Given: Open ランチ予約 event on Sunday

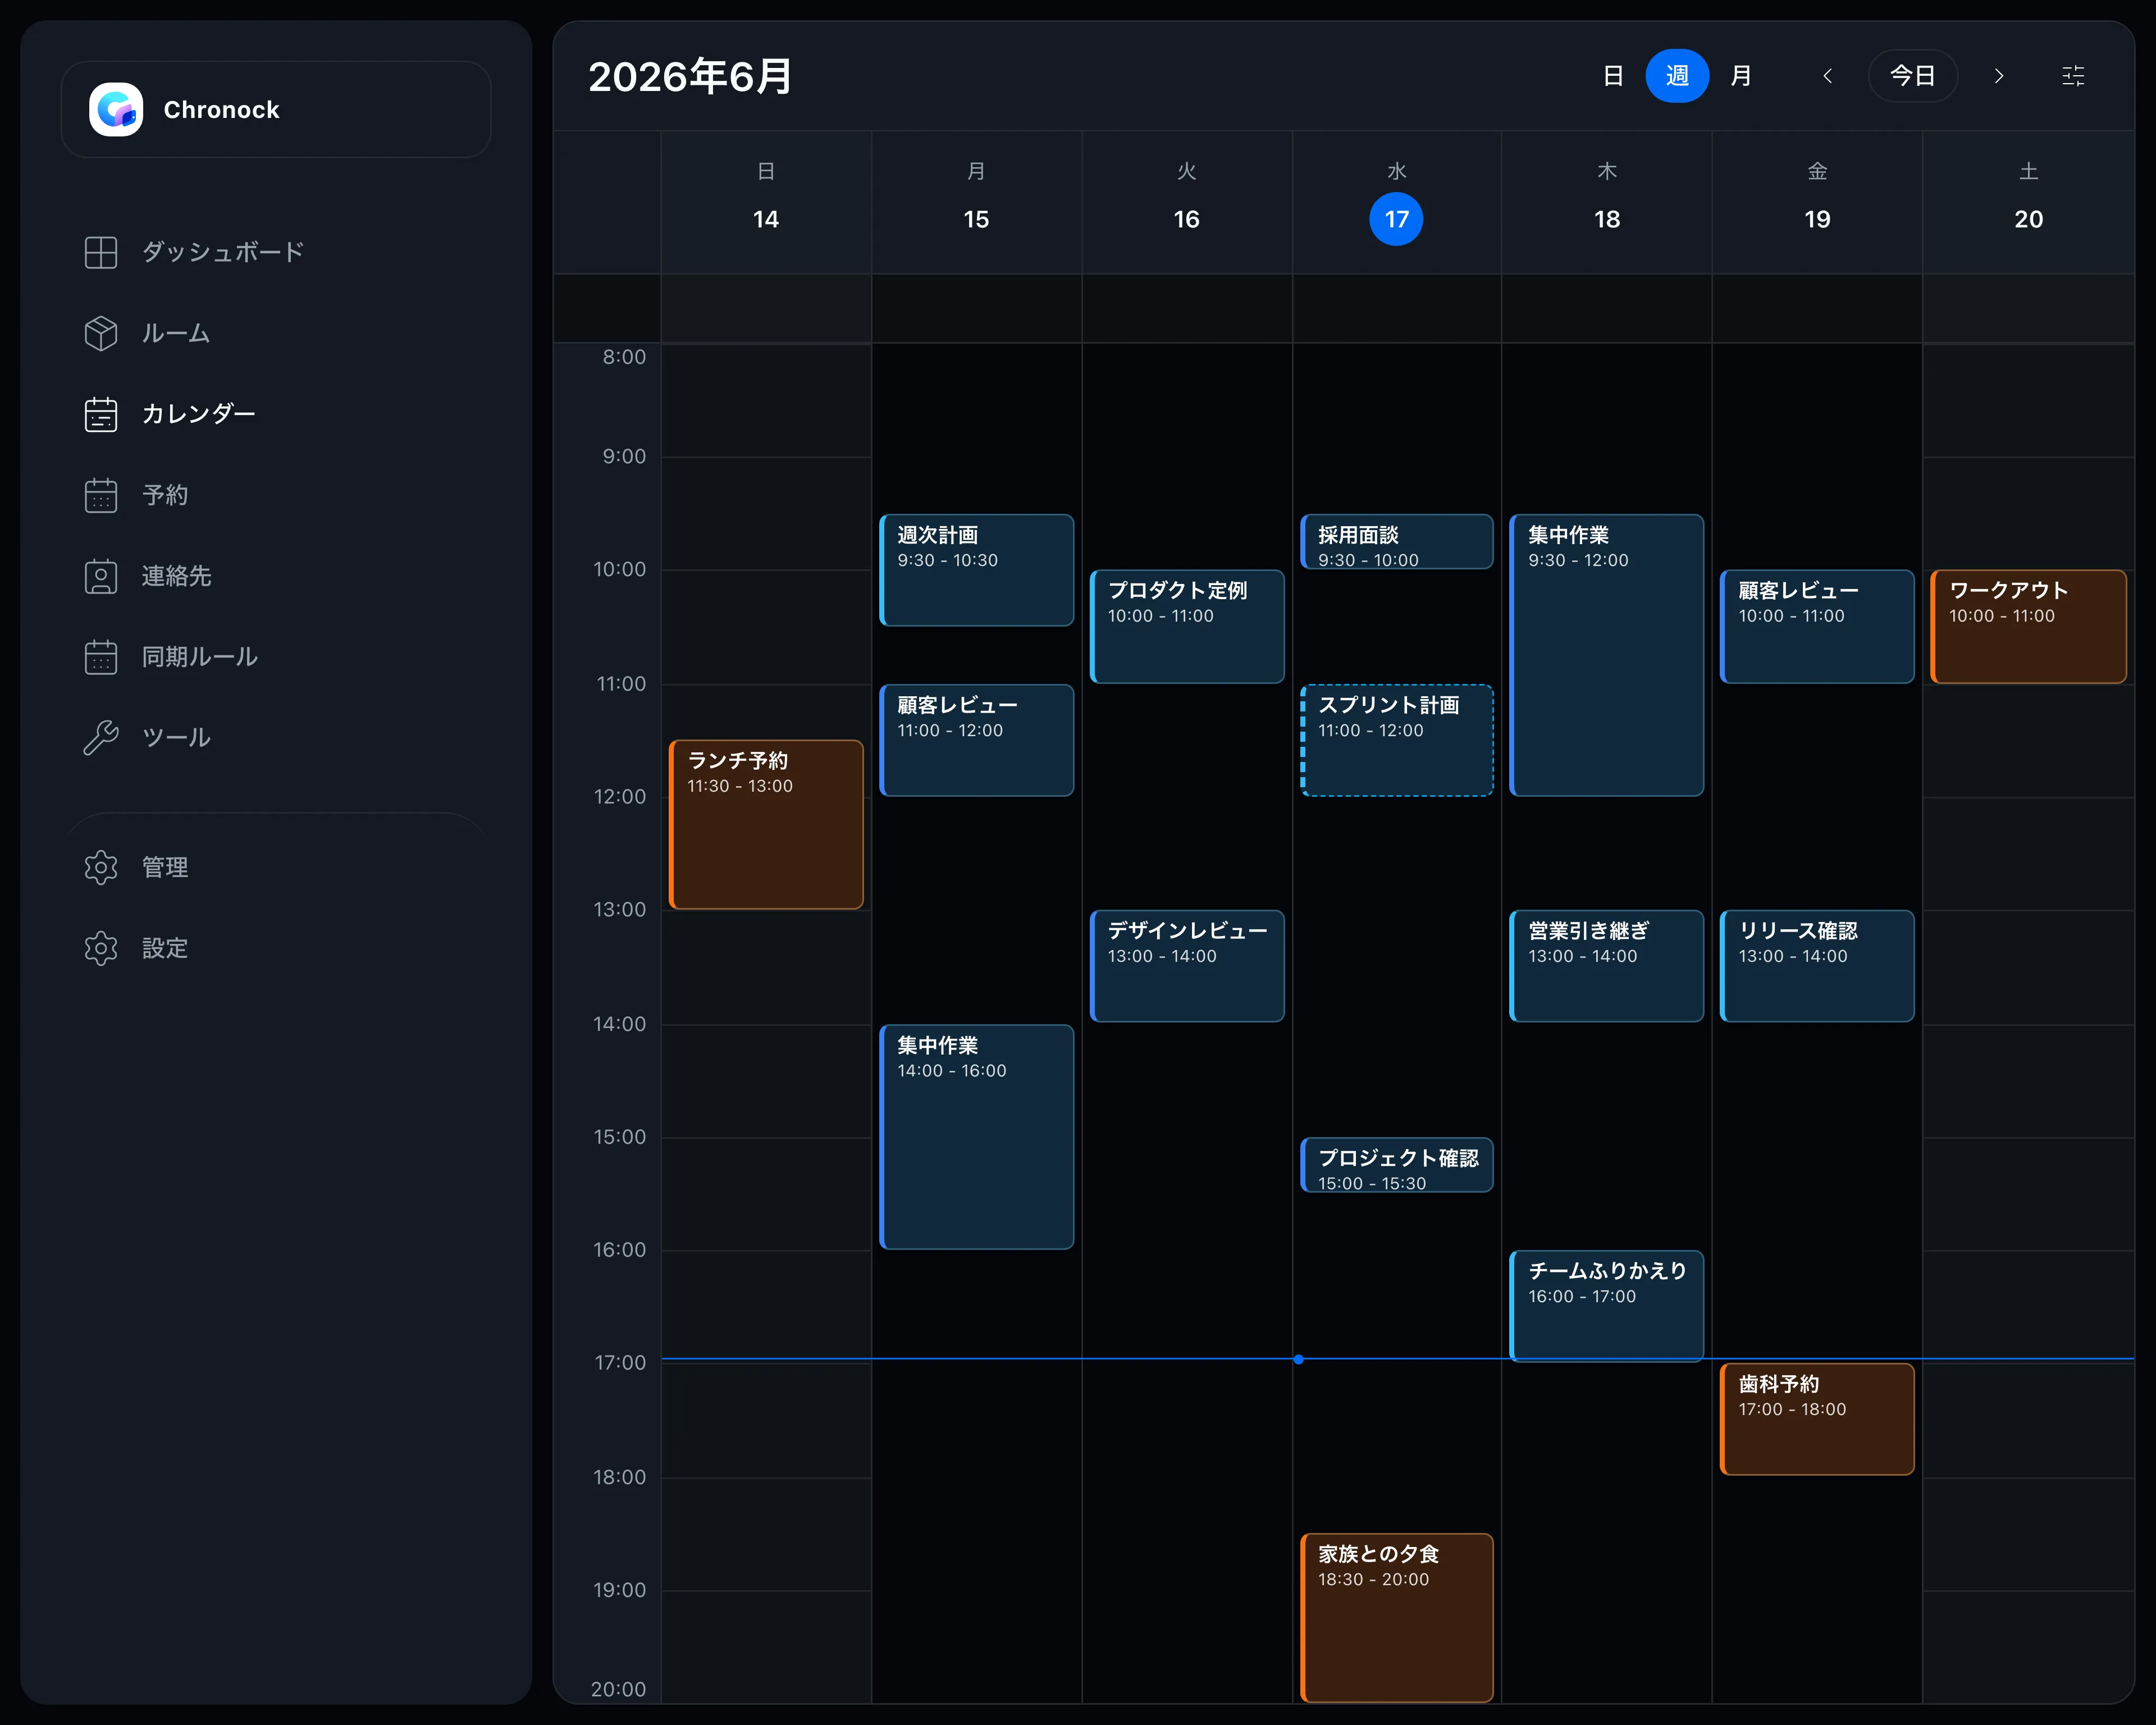Looking at the screenshot, I should click(766, 825).
